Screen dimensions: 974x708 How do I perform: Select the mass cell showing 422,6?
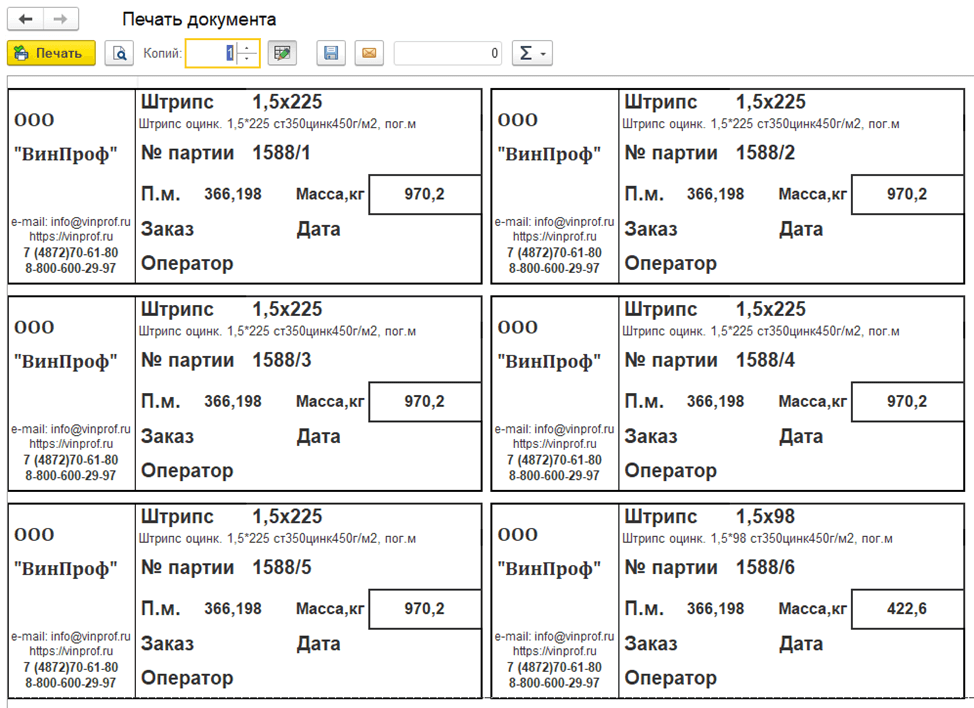click(x=907, y=608)
